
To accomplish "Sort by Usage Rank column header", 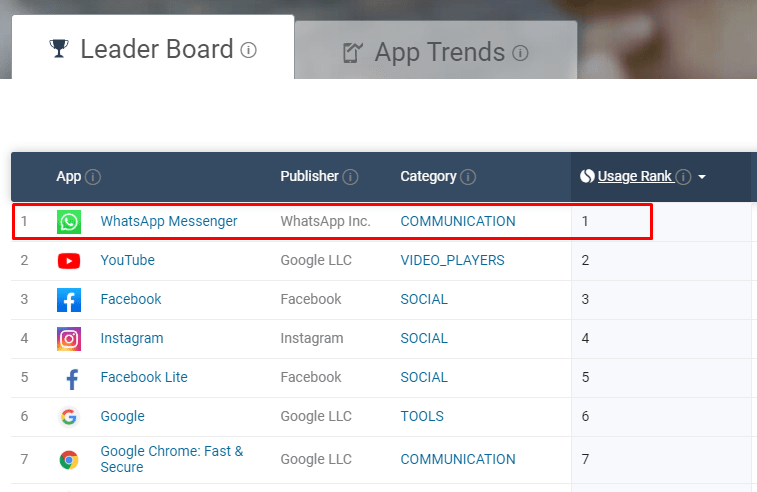I will click(x=635, y=176).
